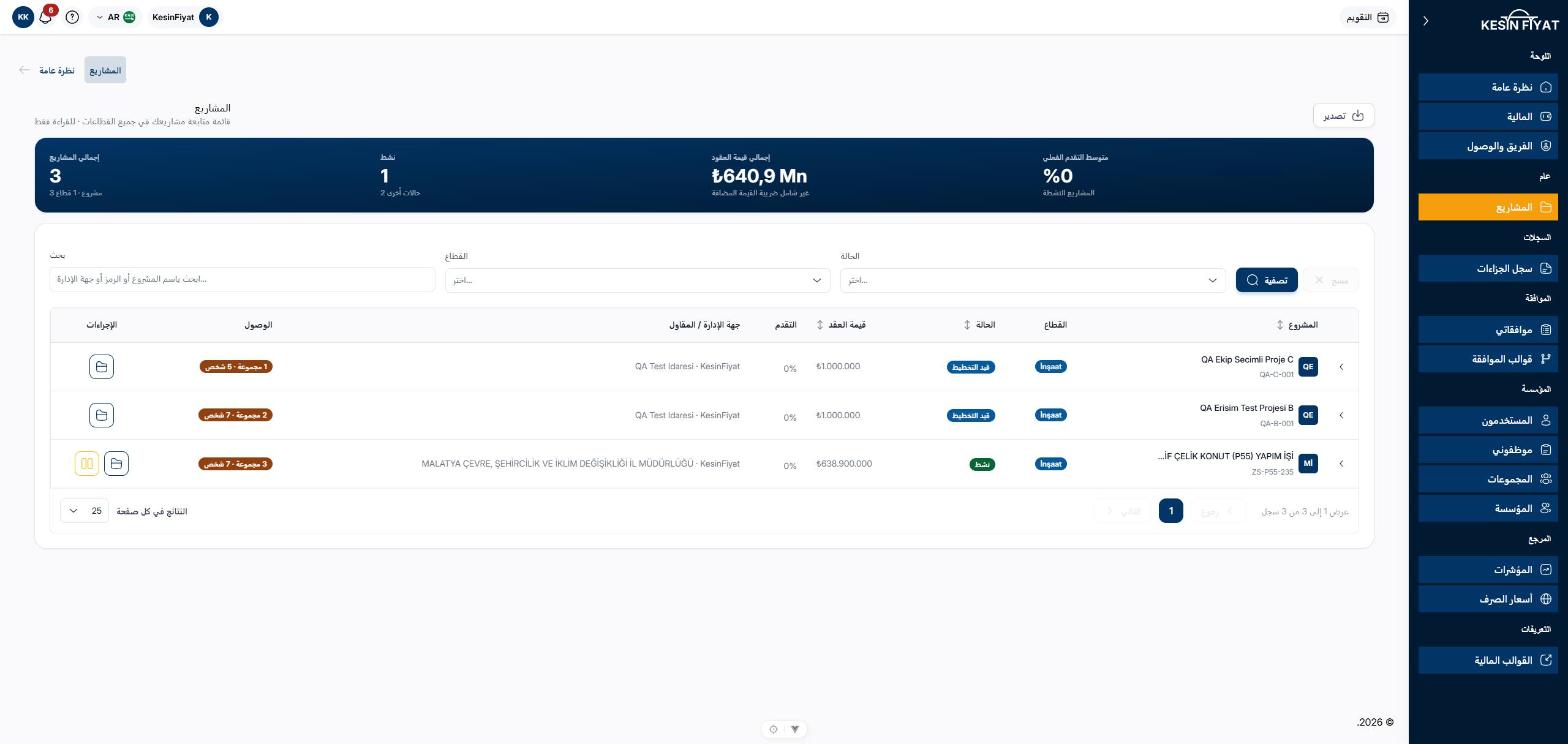Click the KesinFiyat organization switcher
The width and height of the screenshot is (1568, 744).
(x=185, y=17)
